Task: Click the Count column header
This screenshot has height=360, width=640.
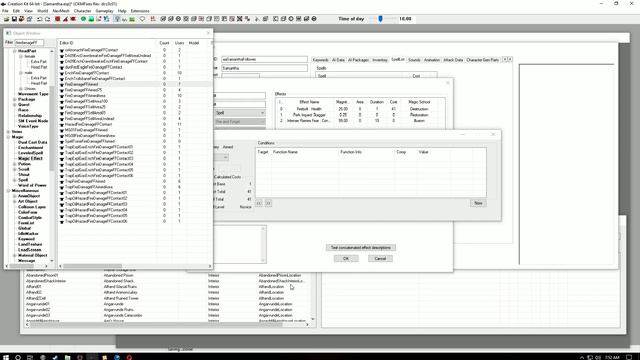Action: click(164, 43)
